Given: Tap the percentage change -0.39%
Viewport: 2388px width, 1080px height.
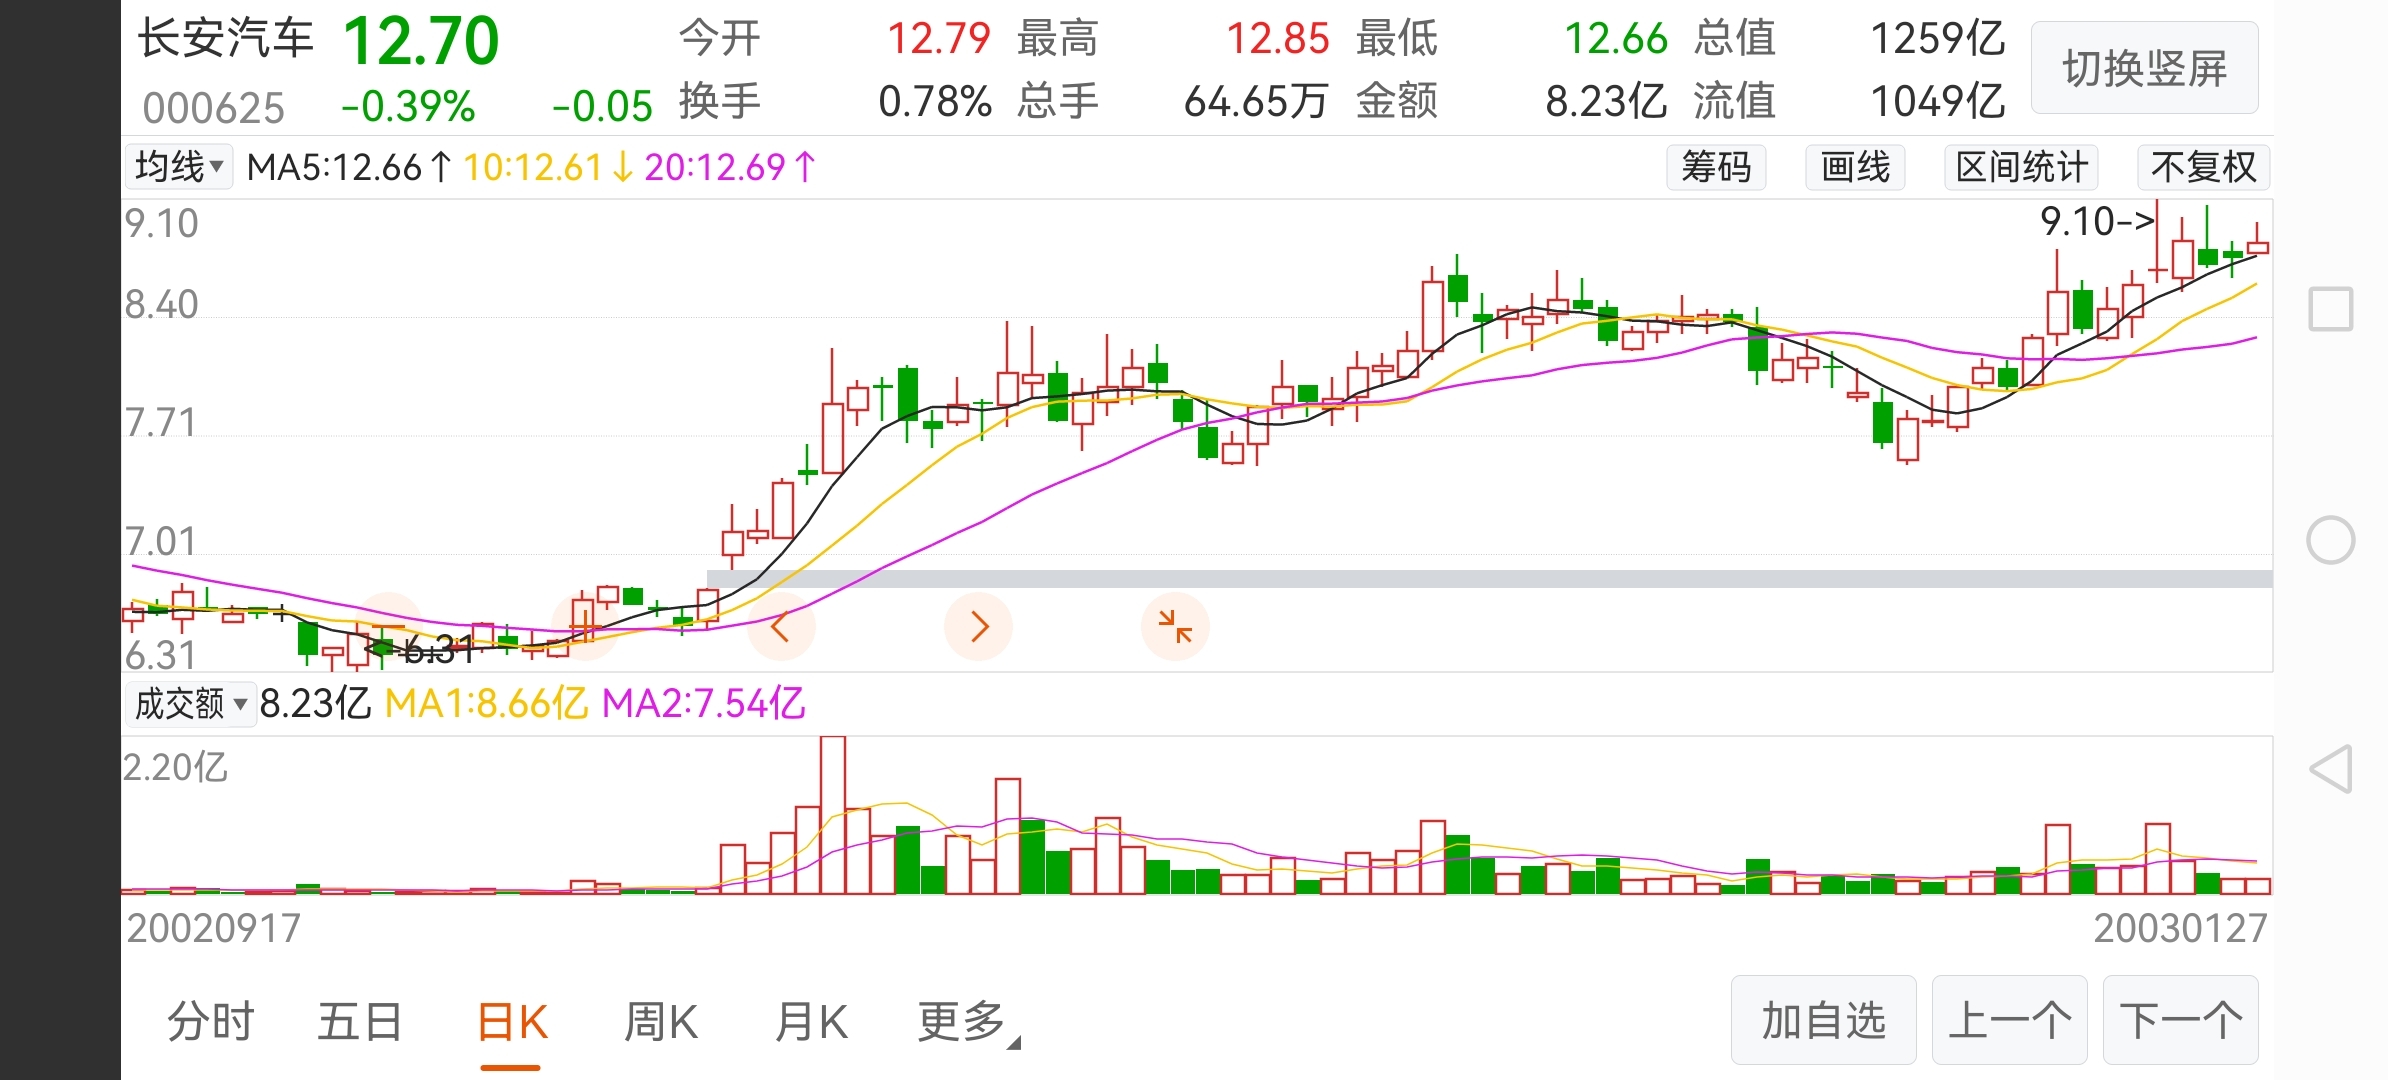Looking at the screenshot, I should [x=408, y=106].
